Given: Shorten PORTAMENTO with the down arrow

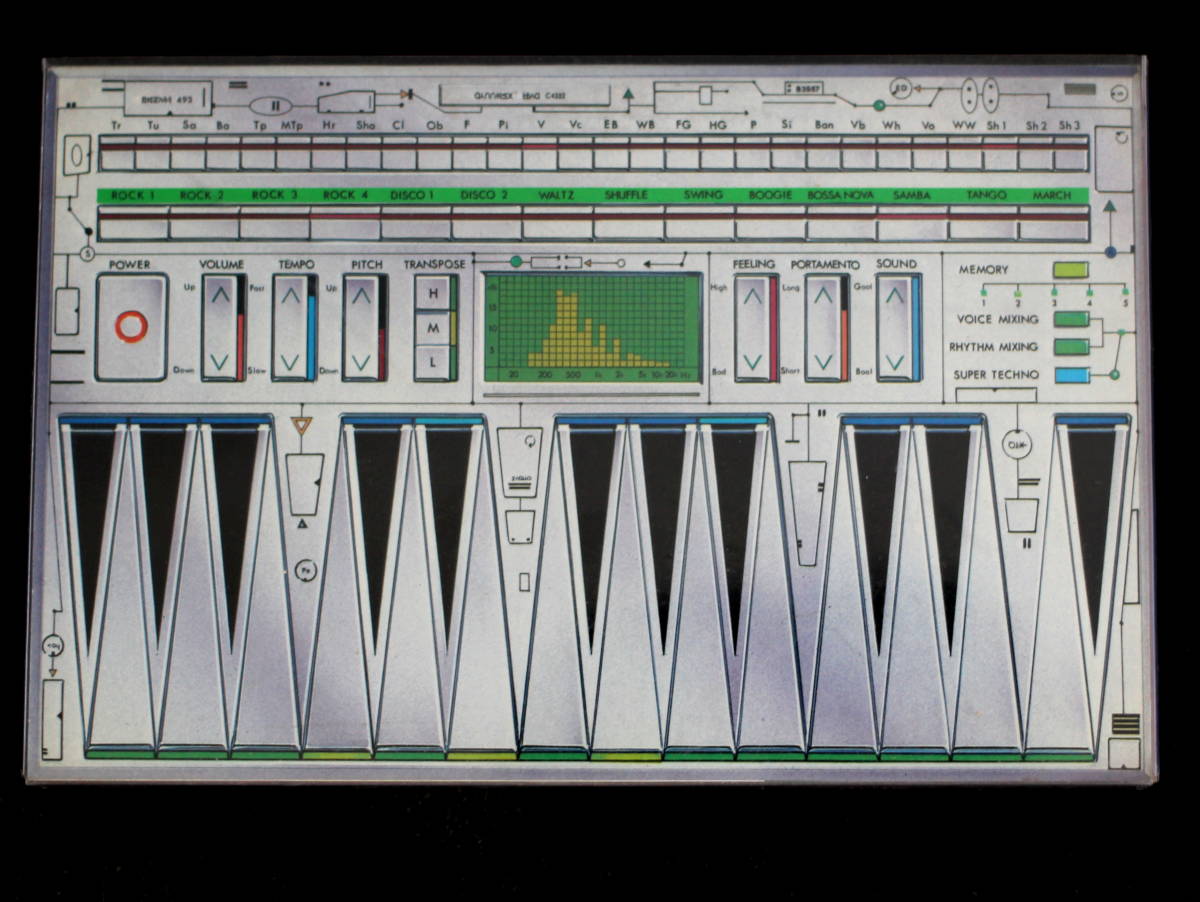Looking at the screenshot, I should [822, 362].
